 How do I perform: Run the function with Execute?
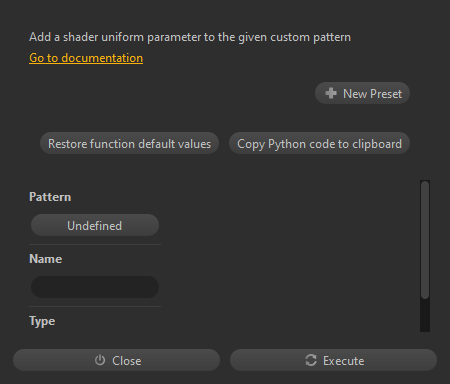tap(333, 360)
